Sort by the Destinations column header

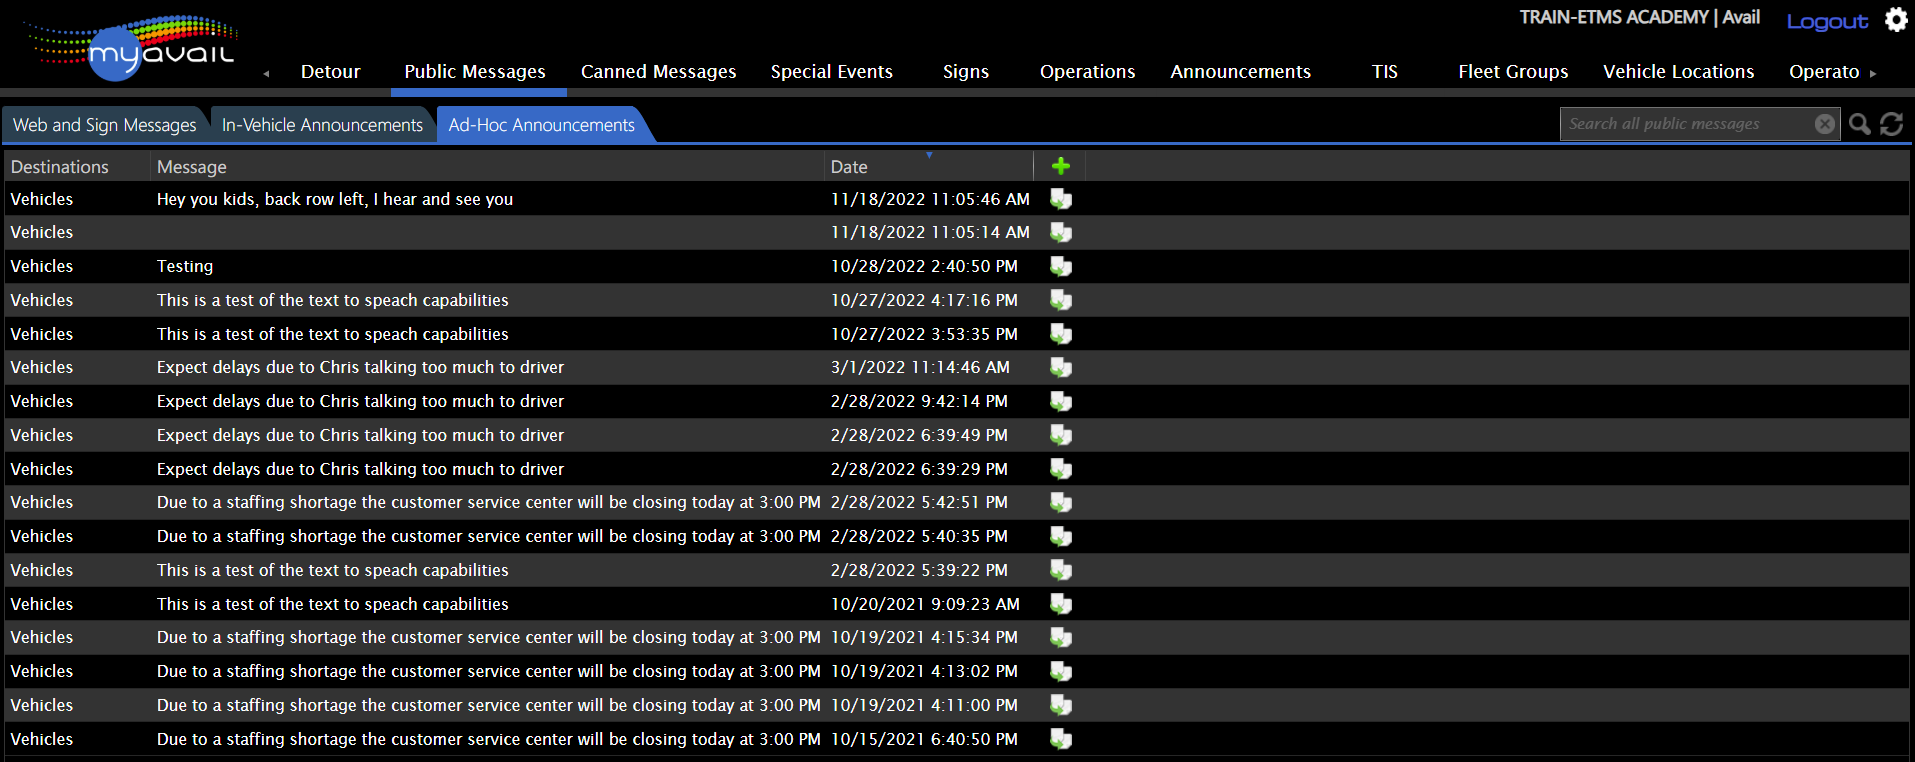click(x=60, y=167)
